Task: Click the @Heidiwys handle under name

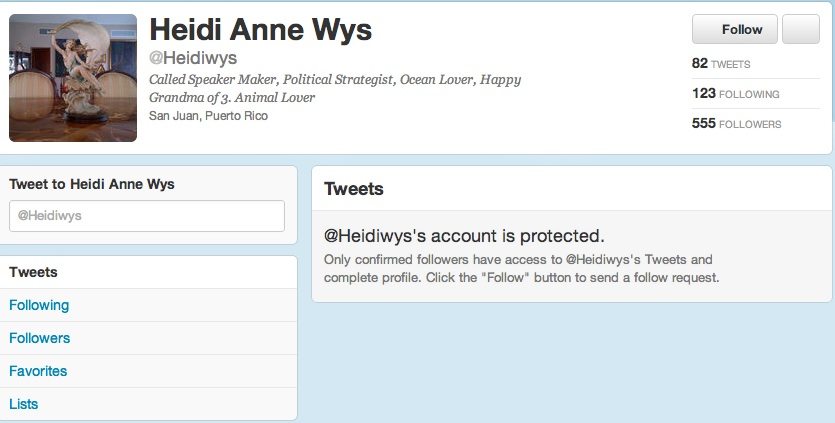Action: coord(193,58)
